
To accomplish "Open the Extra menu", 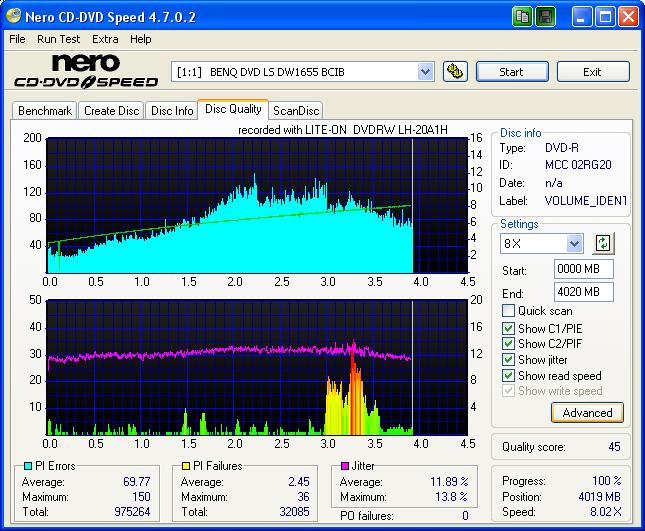I will [x=105, y=39].
